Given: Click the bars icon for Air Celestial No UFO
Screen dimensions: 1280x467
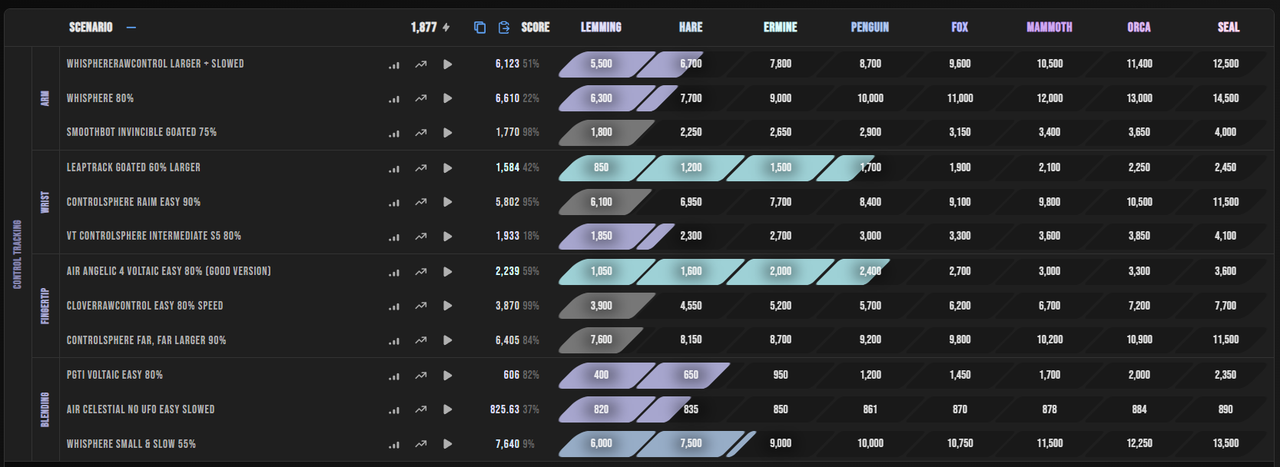Looking at the screenshot, I should coord(394,409).
